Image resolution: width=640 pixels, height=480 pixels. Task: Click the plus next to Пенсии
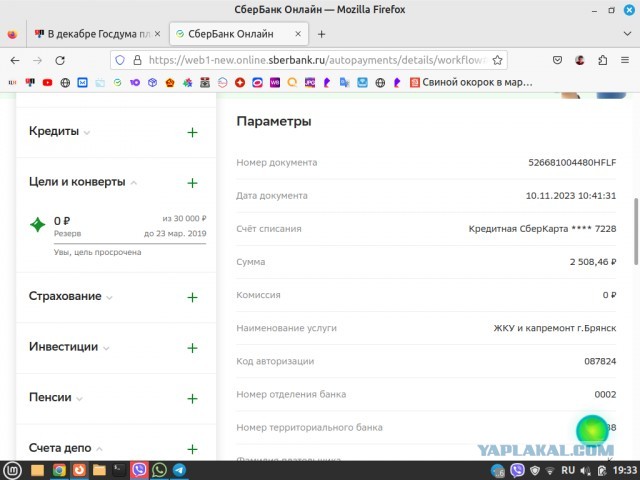coord(192,398)
